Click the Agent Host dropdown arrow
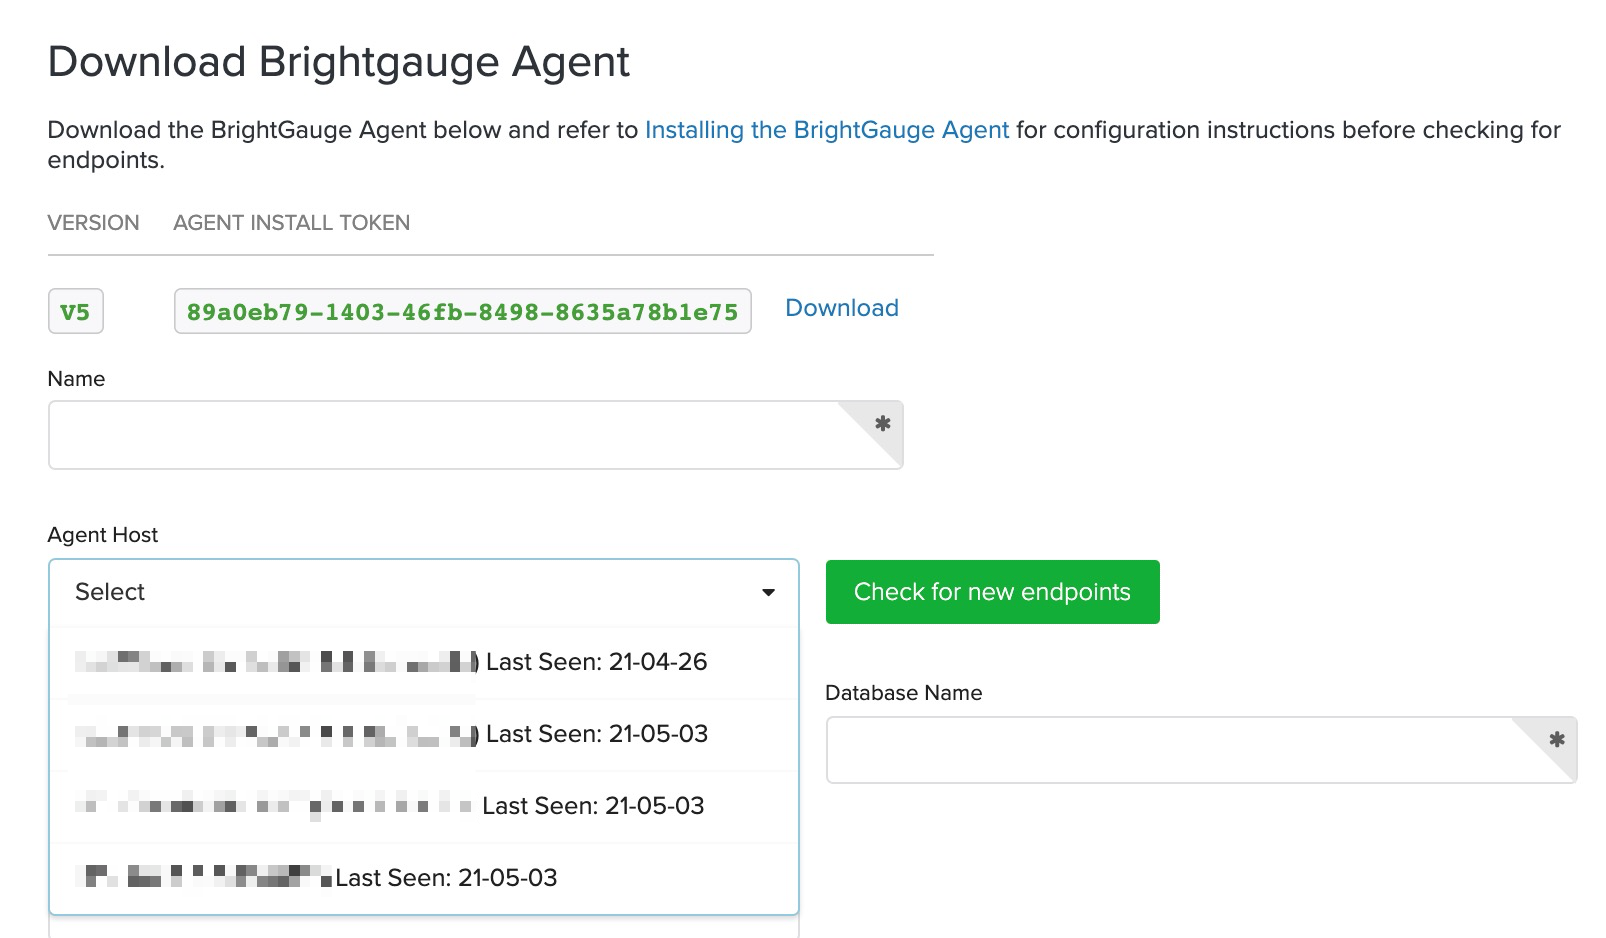 click(x=768, y=593)
